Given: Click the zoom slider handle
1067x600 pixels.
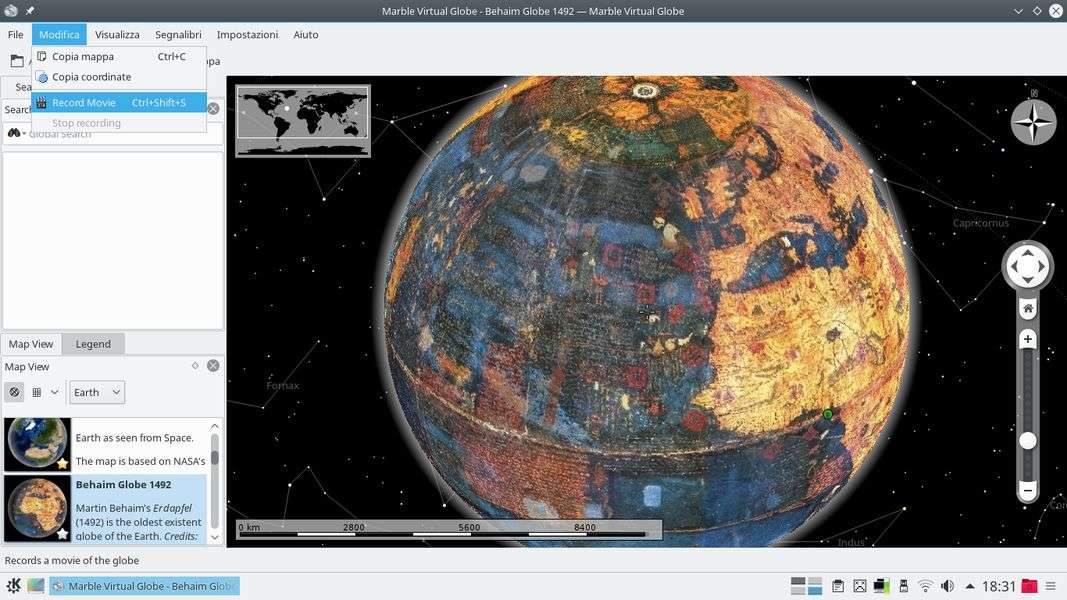Looking at the screenshot, I should (1027, 440).
